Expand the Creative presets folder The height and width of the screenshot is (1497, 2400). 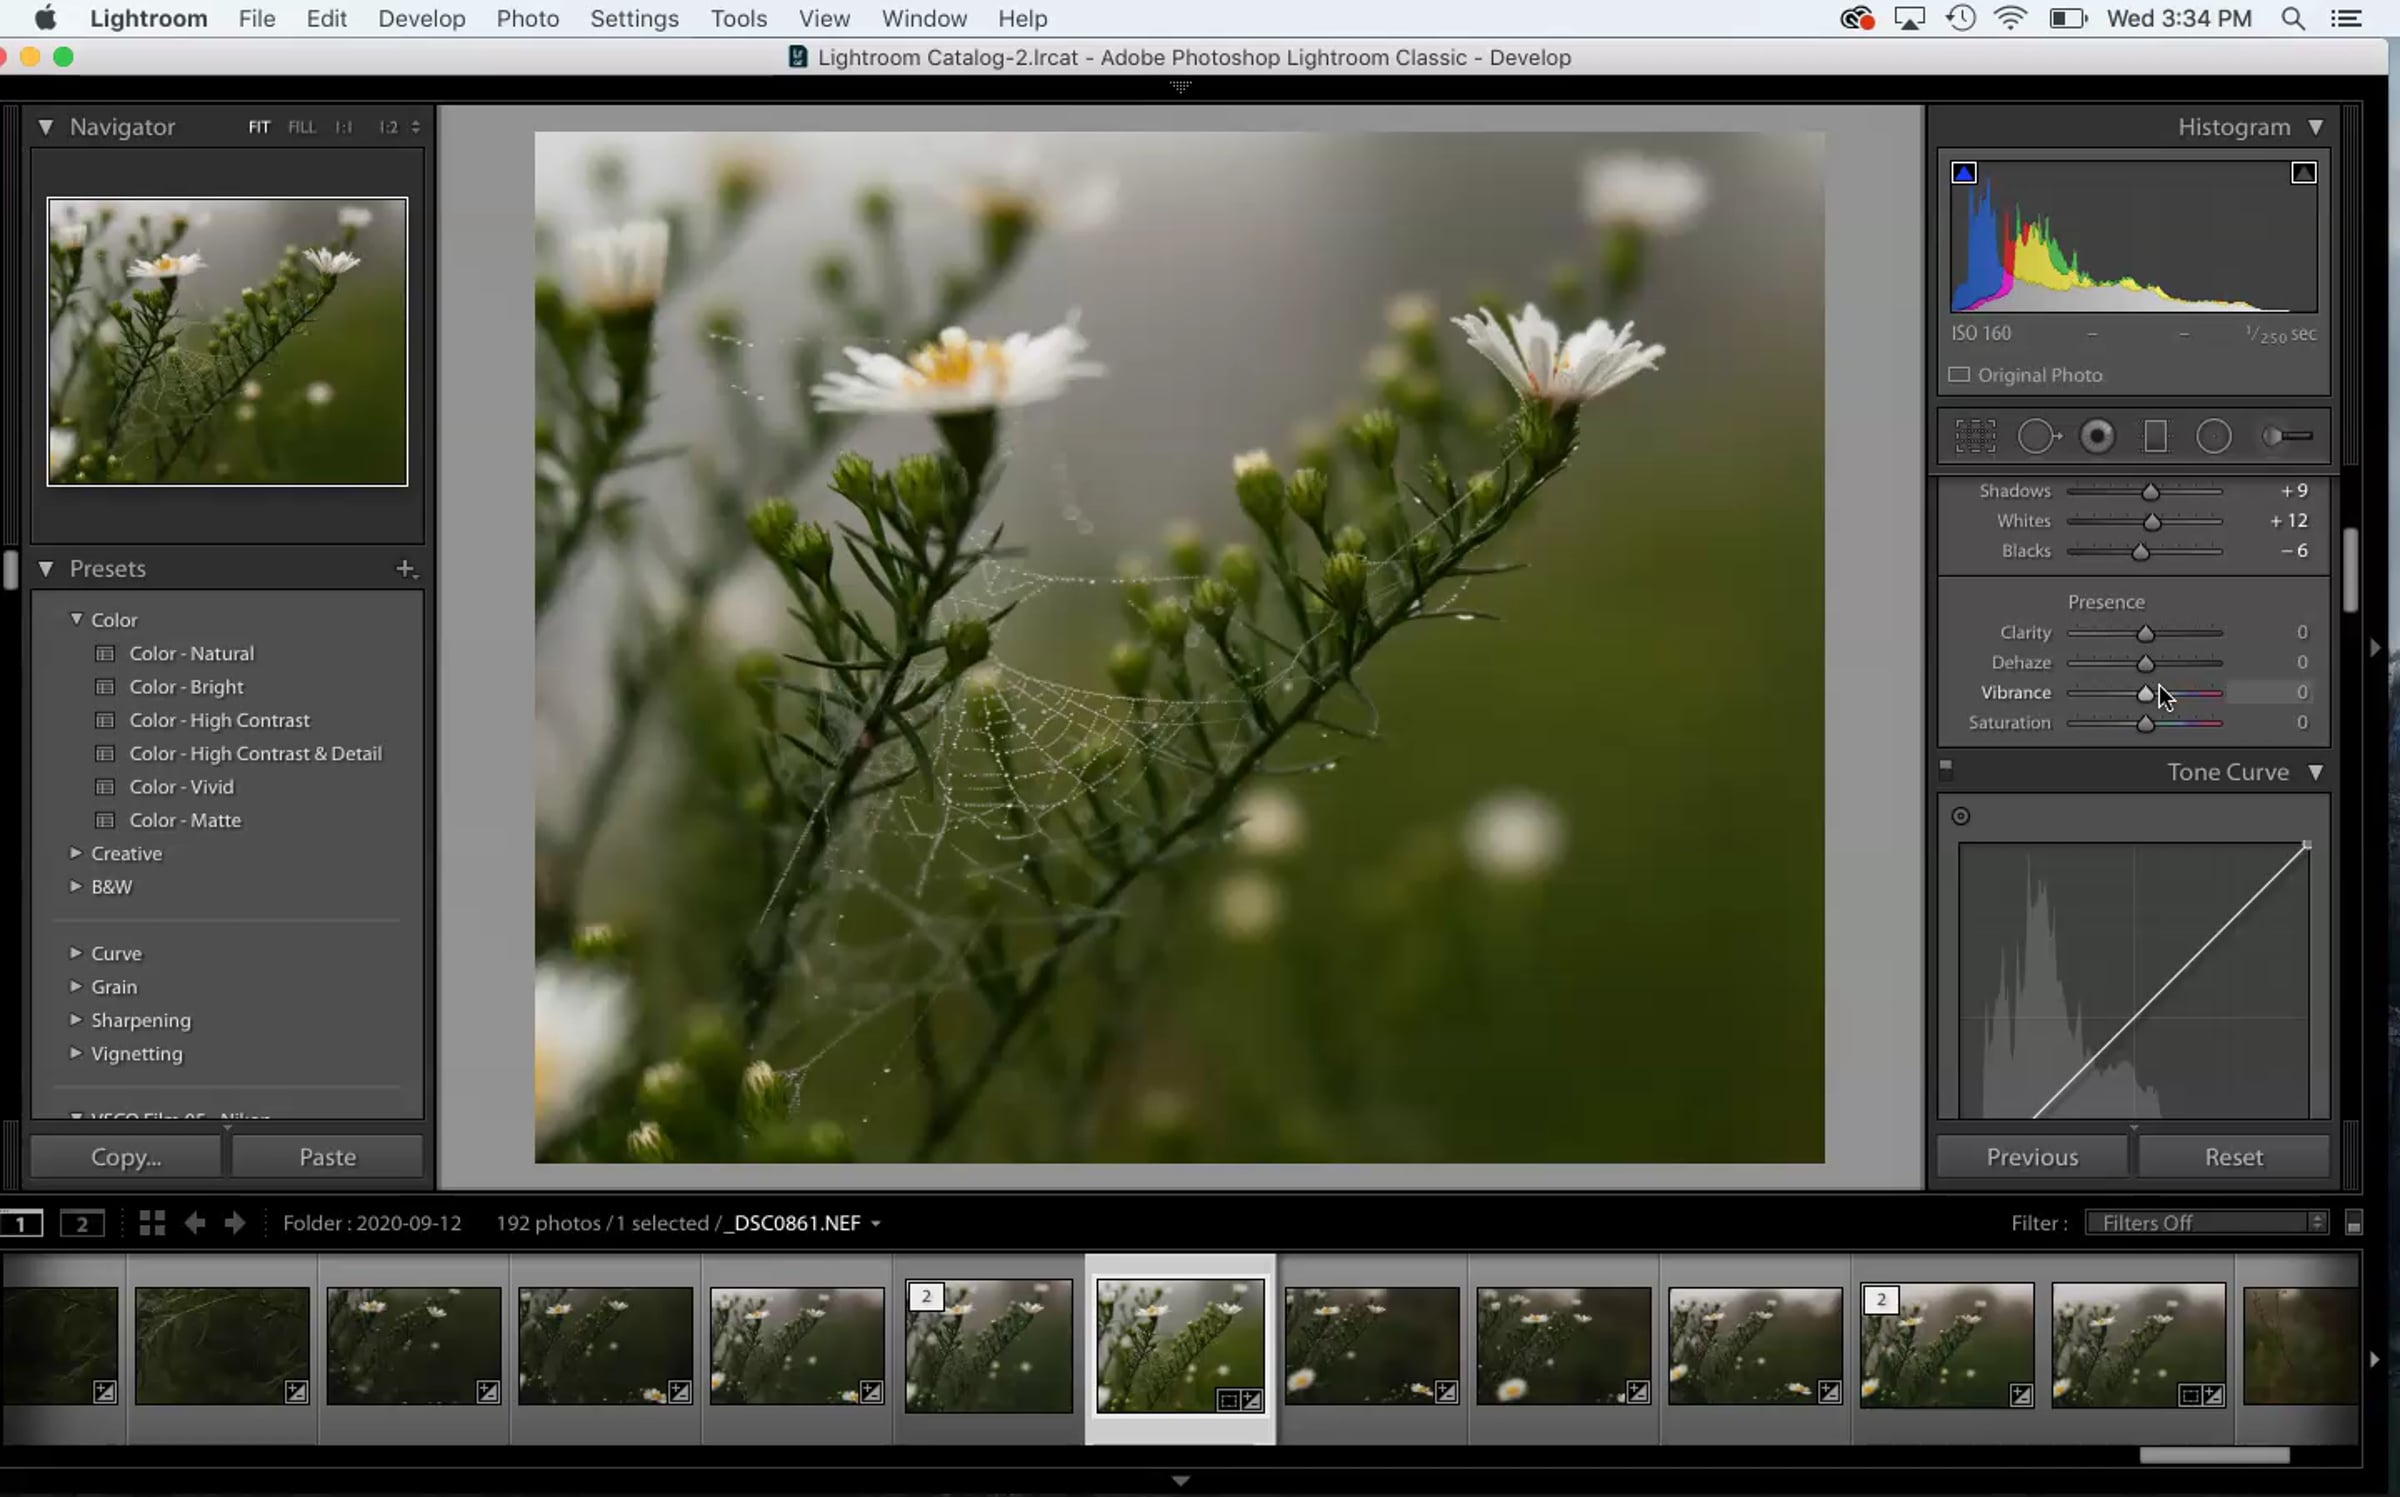(x=76, y=853)
